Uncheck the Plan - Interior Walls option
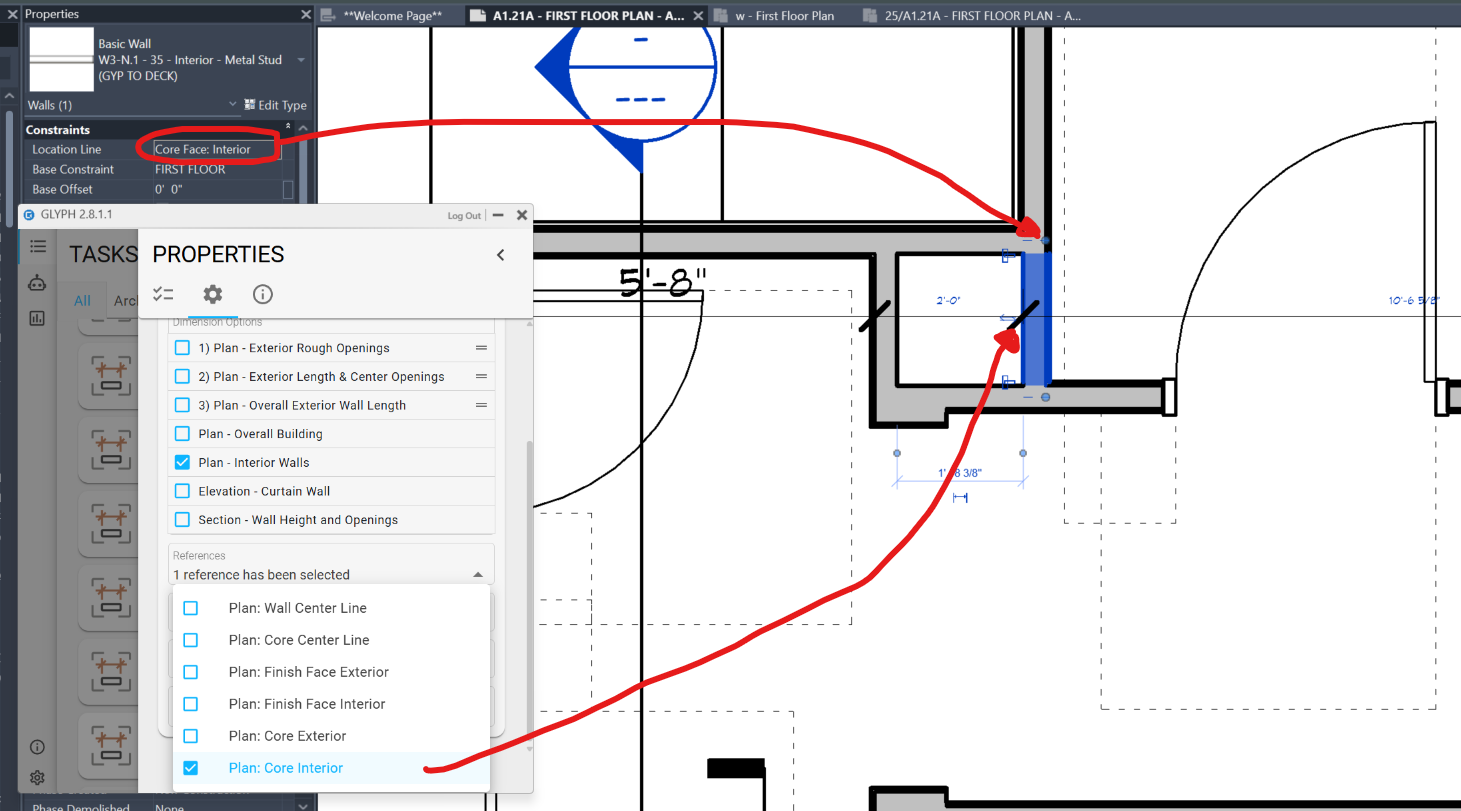 [182, 462]
